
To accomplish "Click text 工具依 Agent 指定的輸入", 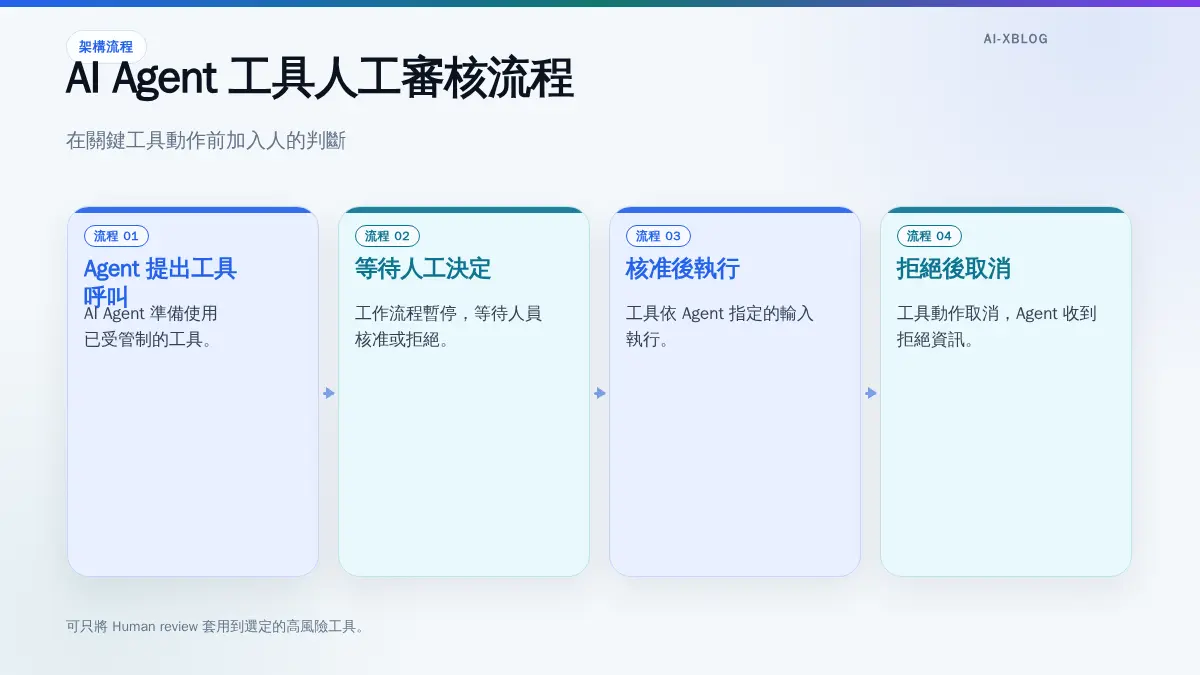I will (720, 313).
